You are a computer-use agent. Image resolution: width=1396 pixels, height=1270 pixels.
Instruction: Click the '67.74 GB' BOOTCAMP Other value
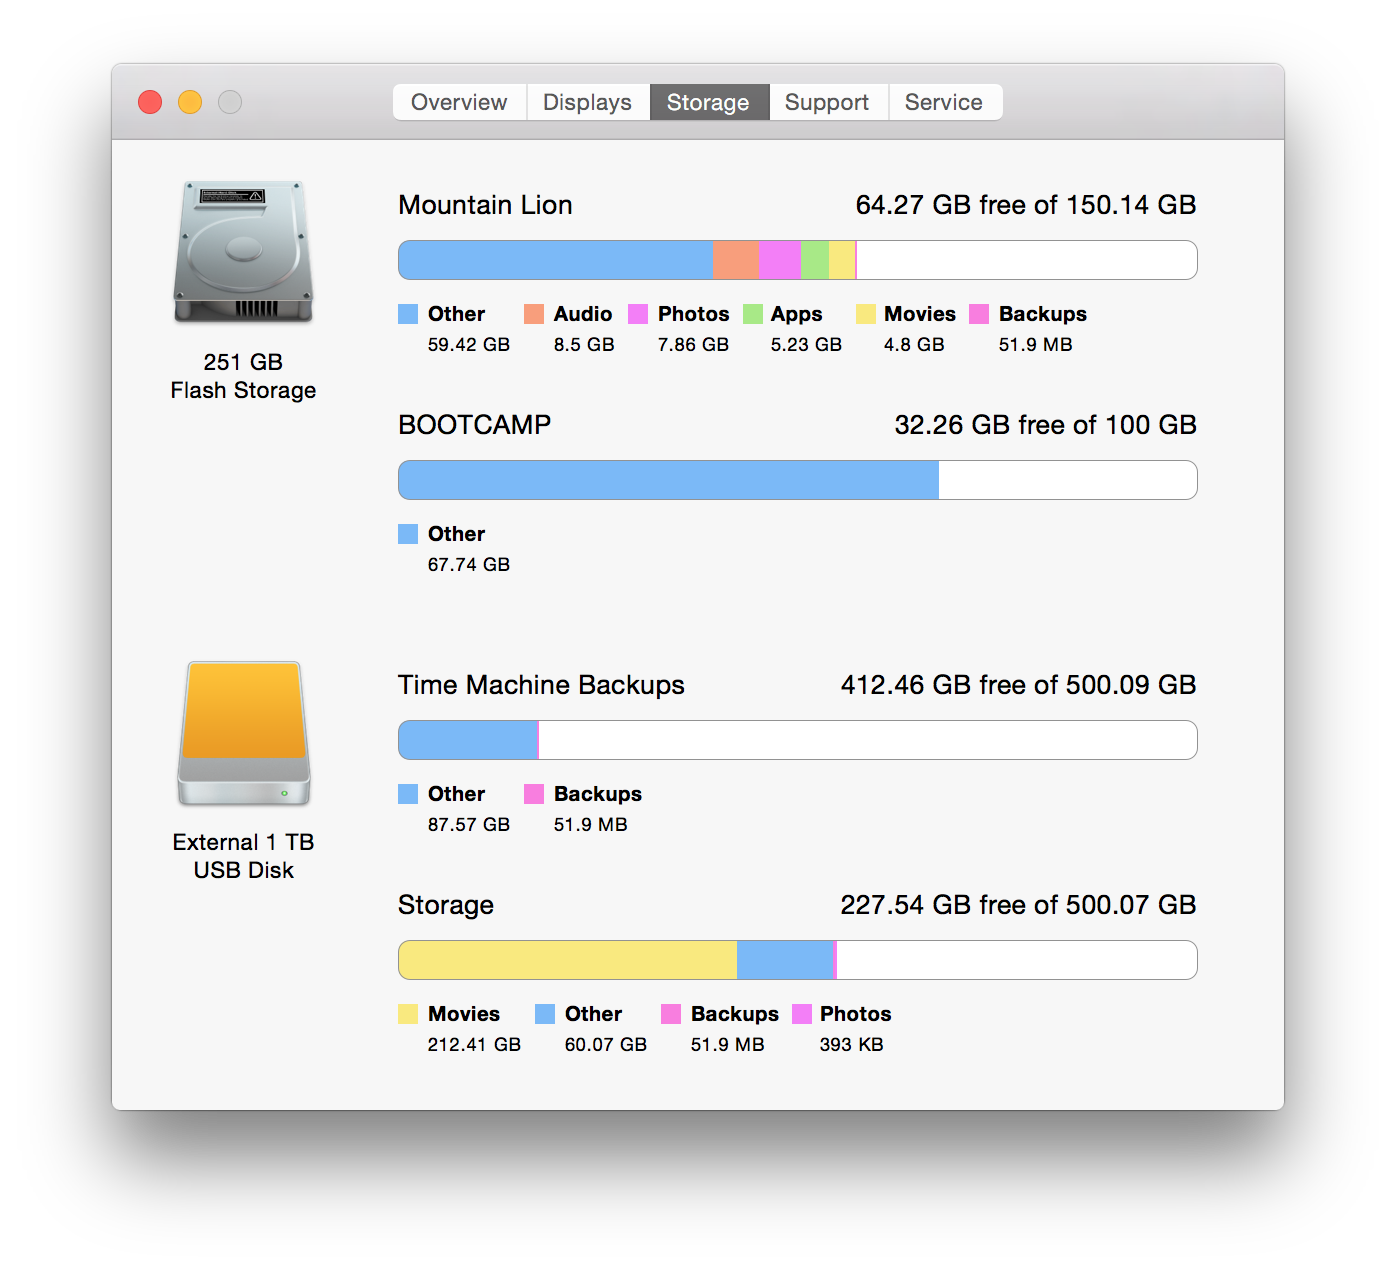click(x=469, y=565)
